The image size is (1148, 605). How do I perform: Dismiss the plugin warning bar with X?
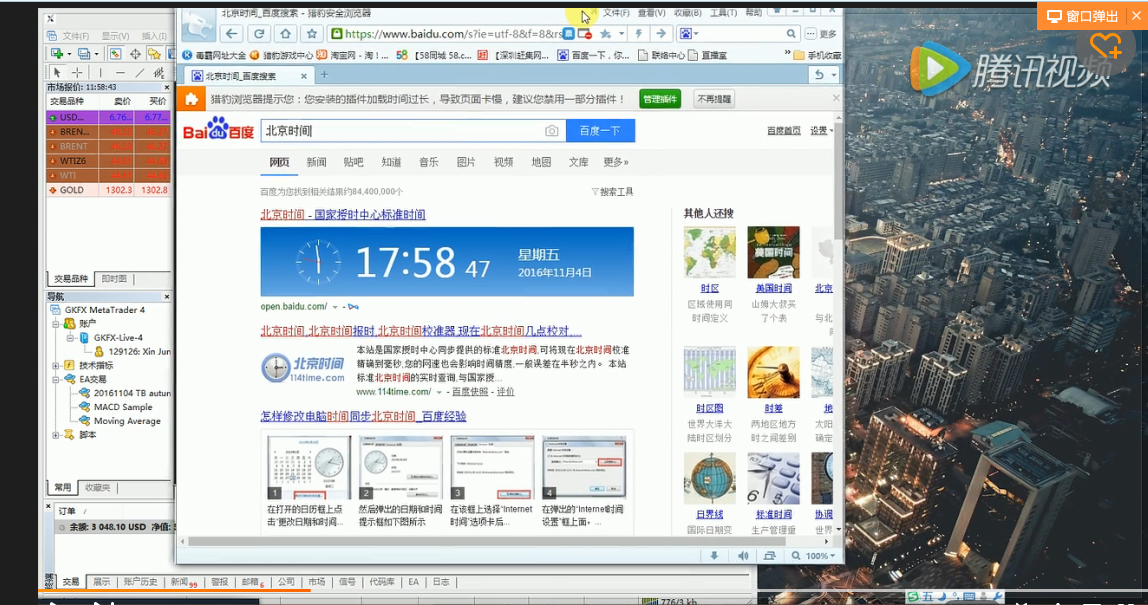836,98
